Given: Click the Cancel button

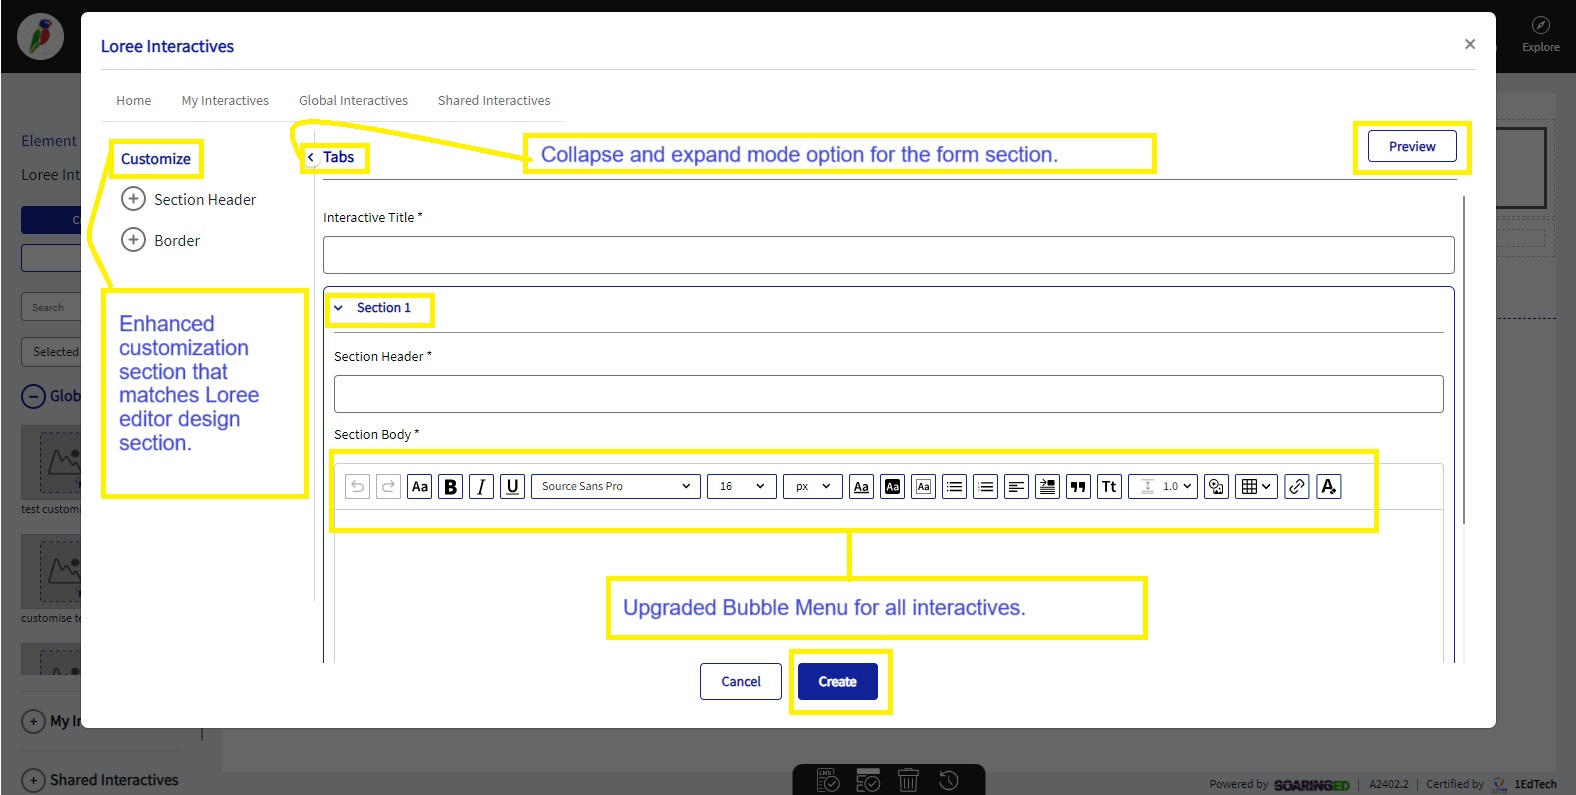Looking at the screenshot, I should (741, 681).
